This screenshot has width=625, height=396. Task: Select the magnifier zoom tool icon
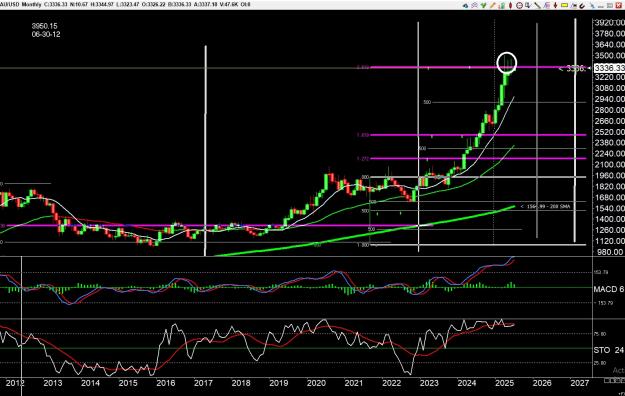[528, 5]
